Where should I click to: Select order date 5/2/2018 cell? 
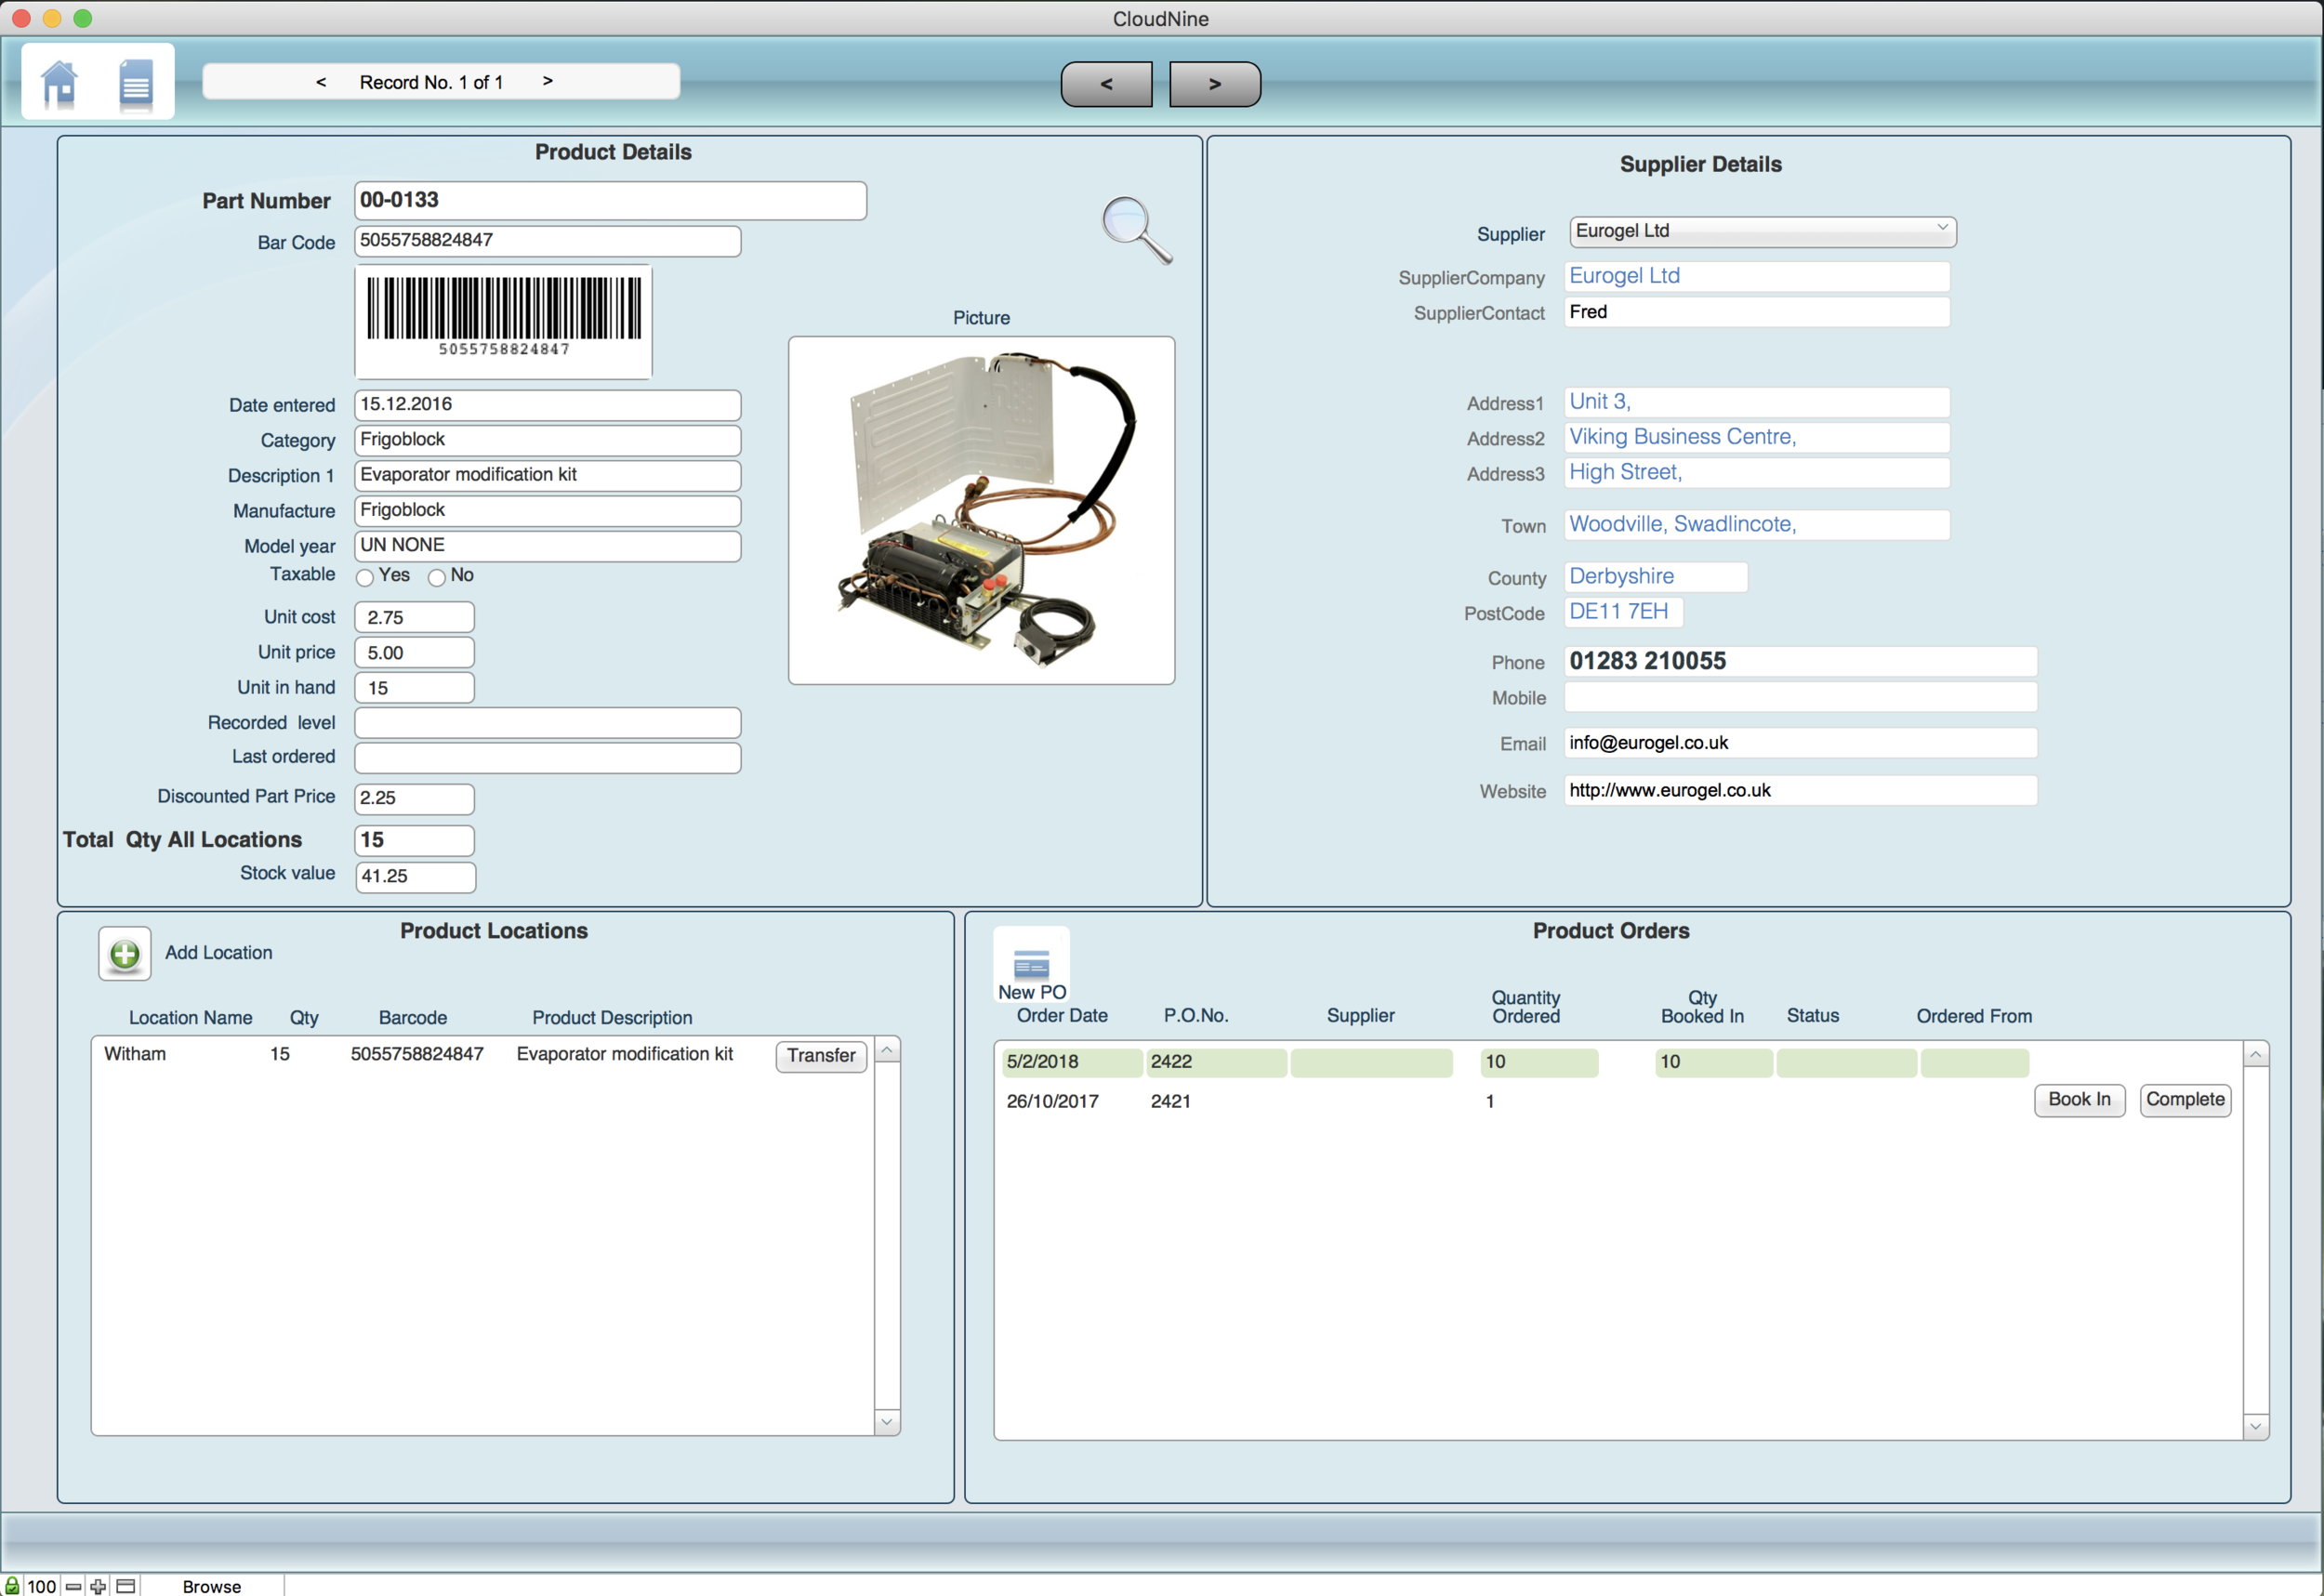point(1072,1062)
